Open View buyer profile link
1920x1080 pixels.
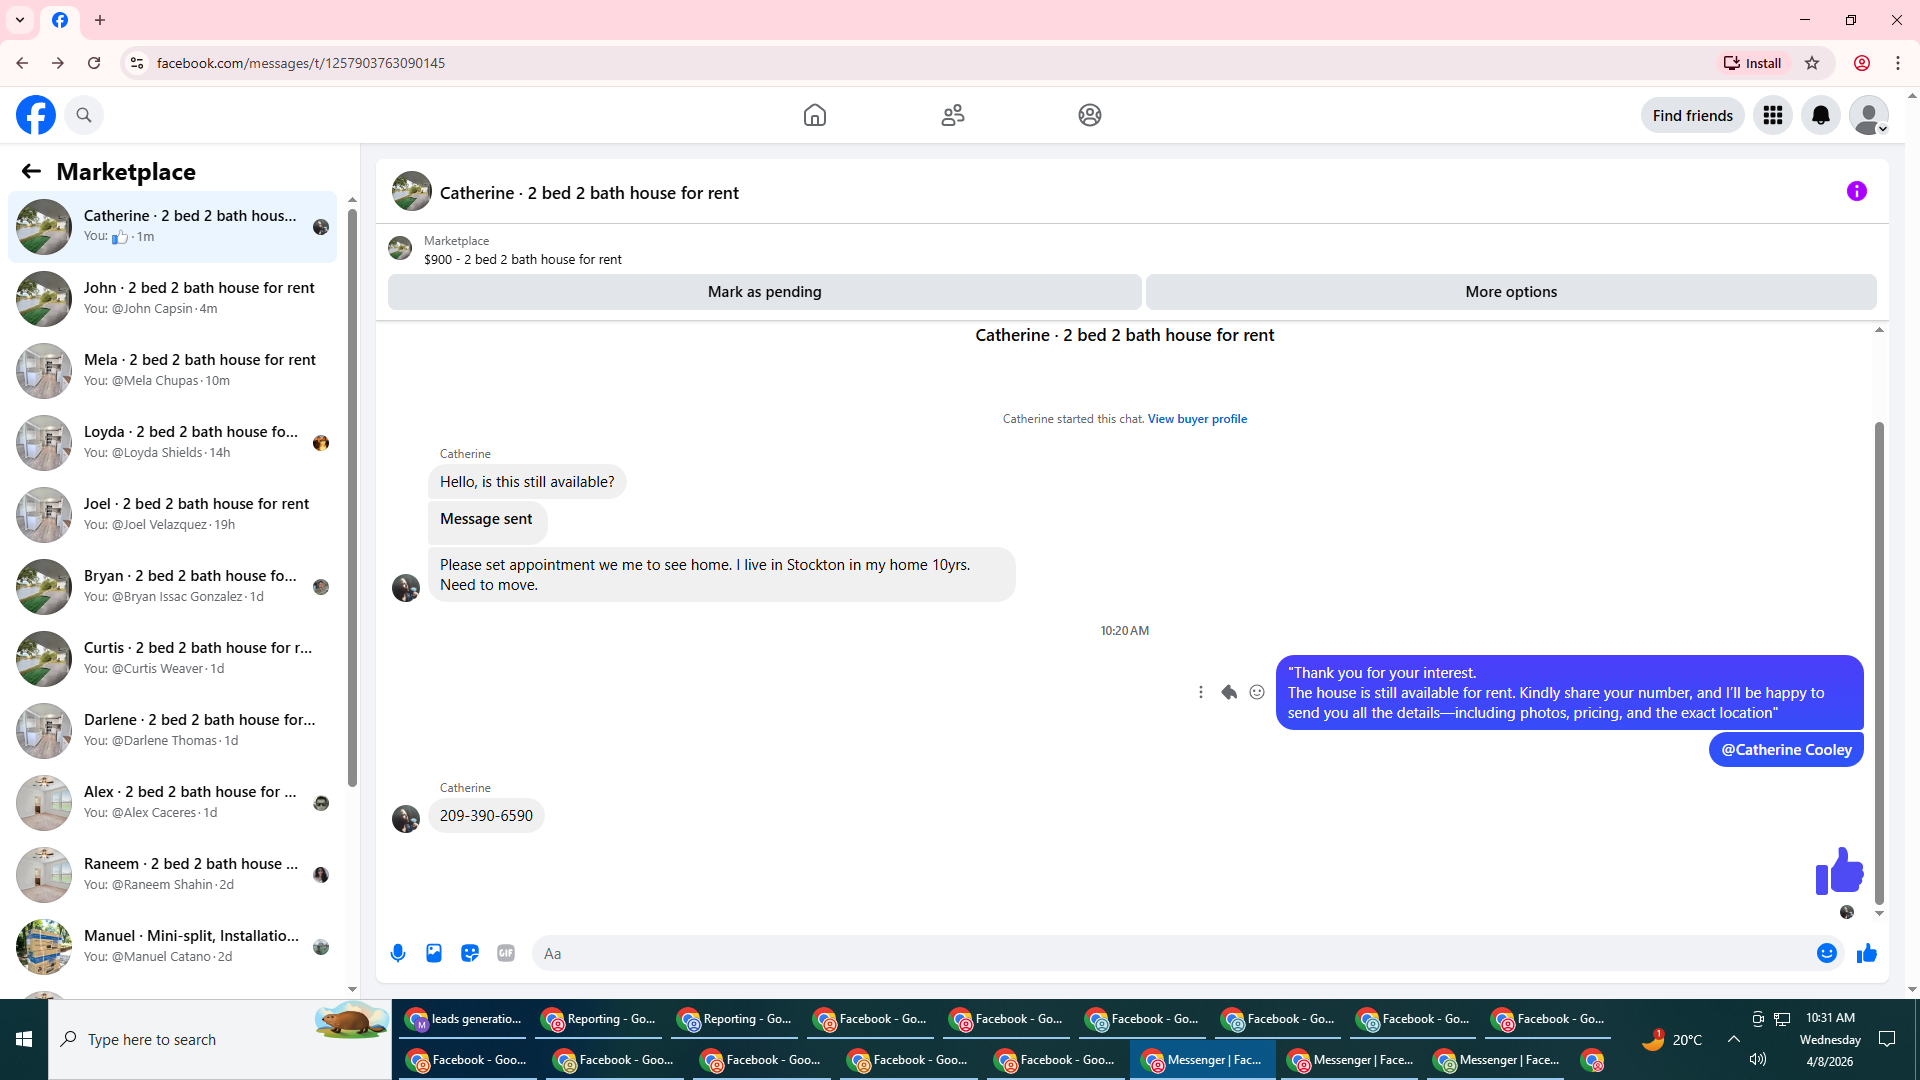tap(1197, 419)
